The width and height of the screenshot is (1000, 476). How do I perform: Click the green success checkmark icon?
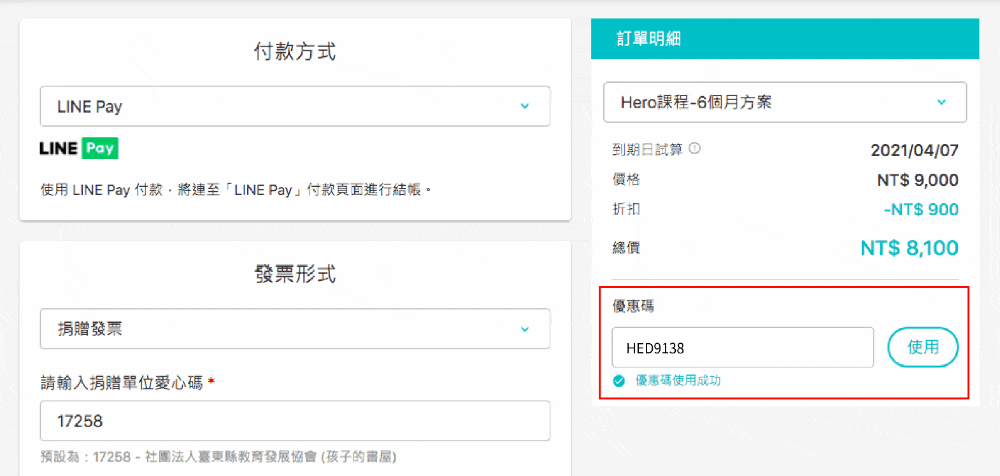pos(619,381)
